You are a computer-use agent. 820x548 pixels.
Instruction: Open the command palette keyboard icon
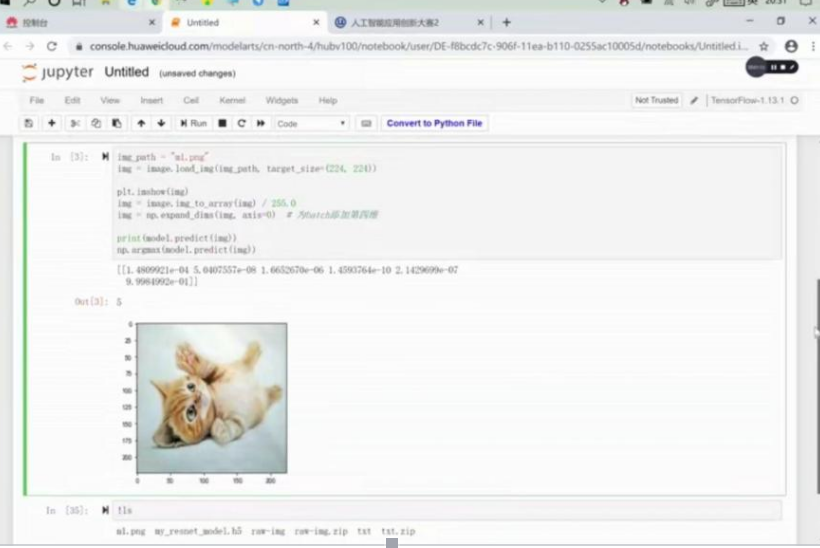pyautogui.click(x=366, y=123)
